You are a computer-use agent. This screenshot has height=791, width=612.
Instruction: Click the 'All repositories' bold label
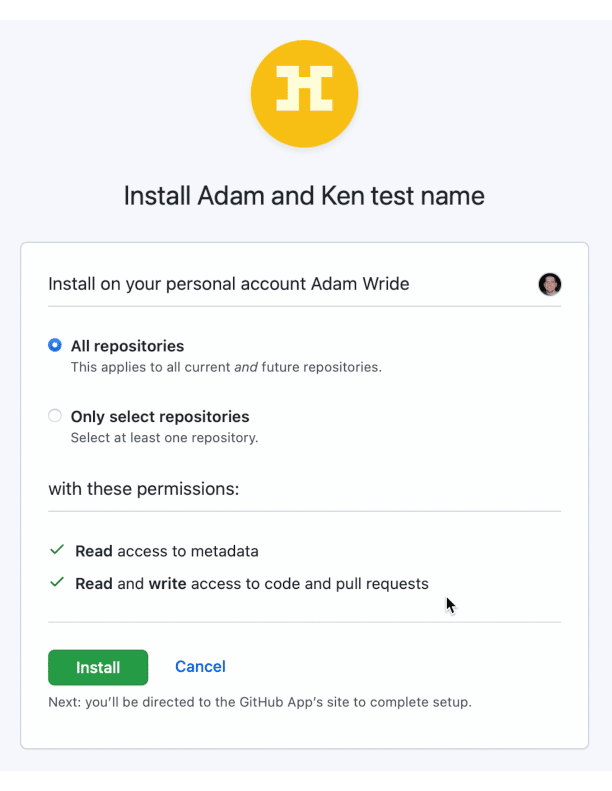click(127, 346)
